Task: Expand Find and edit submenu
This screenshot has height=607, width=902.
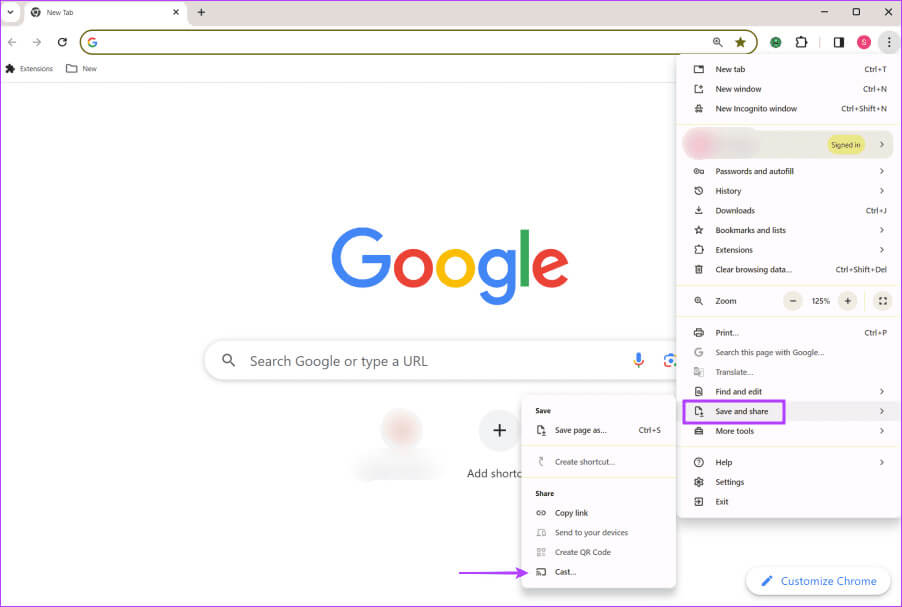Action: click(x=789, y=391)
